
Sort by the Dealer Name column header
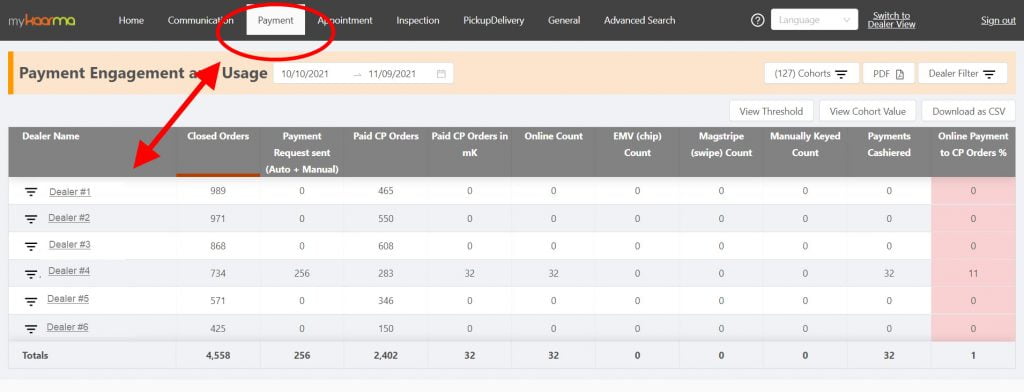(x=92, y=152)
